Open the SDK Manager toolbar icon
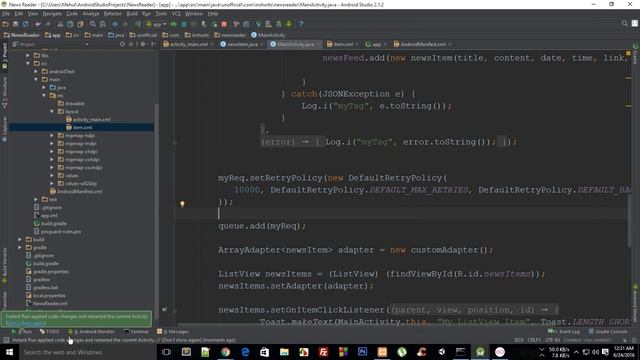 [x=278, y=24]
